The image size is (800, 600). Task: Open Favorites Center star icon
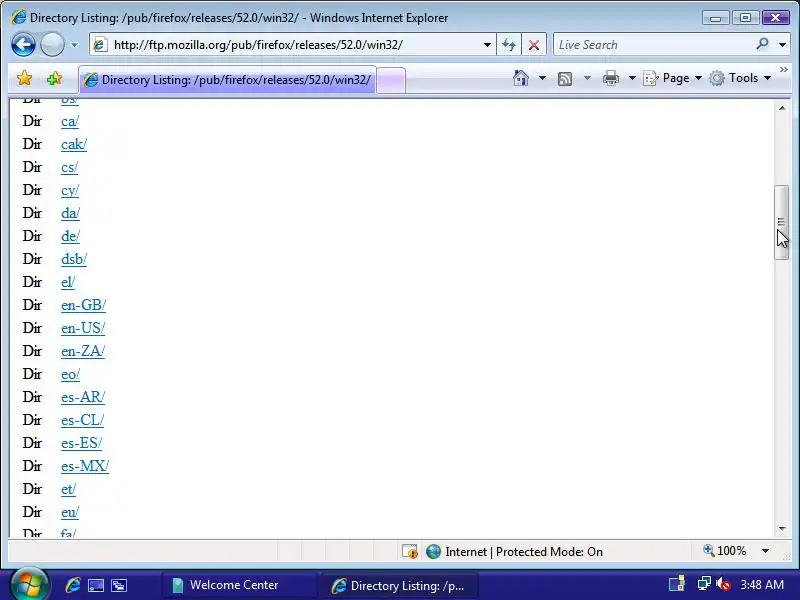pos(24,79)
